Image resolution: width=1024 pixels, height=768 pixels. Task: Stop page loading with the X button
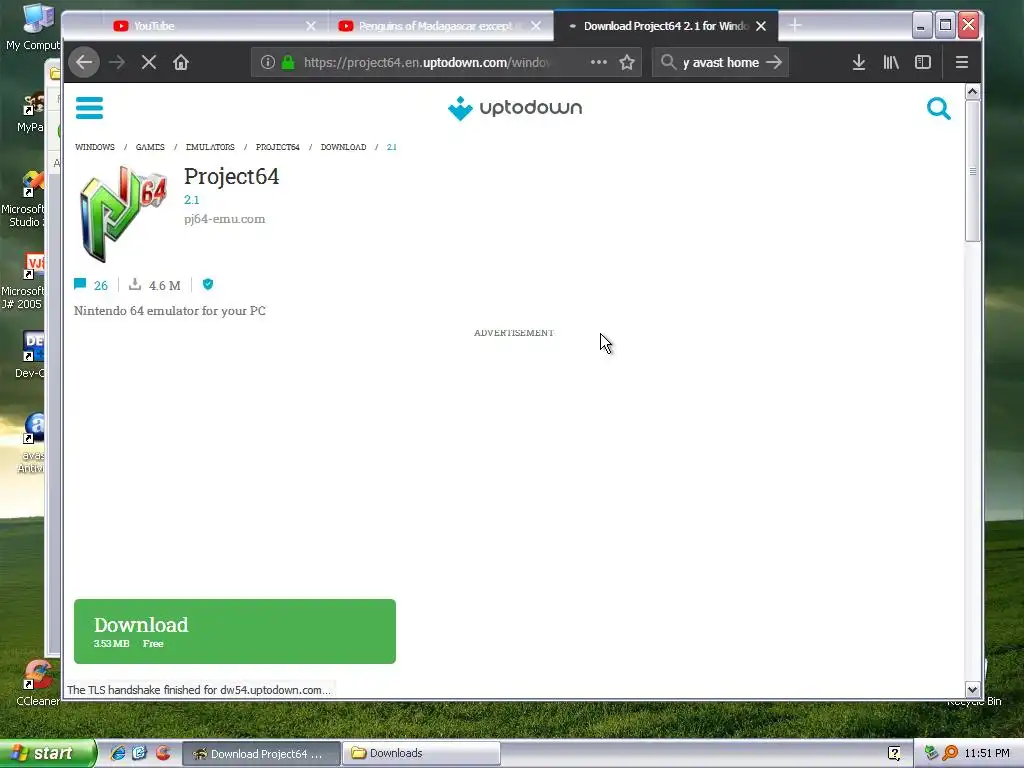coord(149,63)
